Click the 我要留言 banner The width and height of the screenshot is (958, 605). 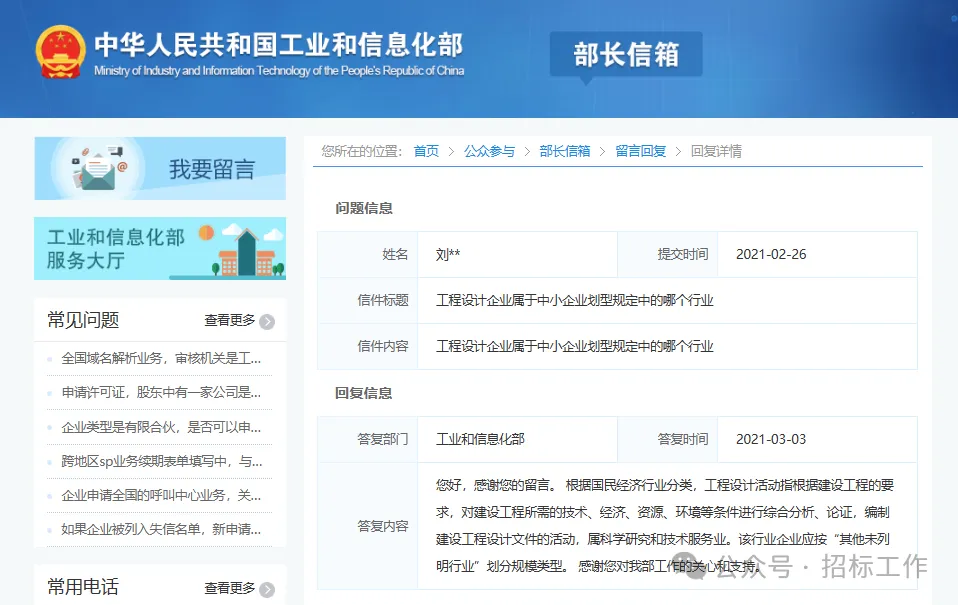[160, 169]
